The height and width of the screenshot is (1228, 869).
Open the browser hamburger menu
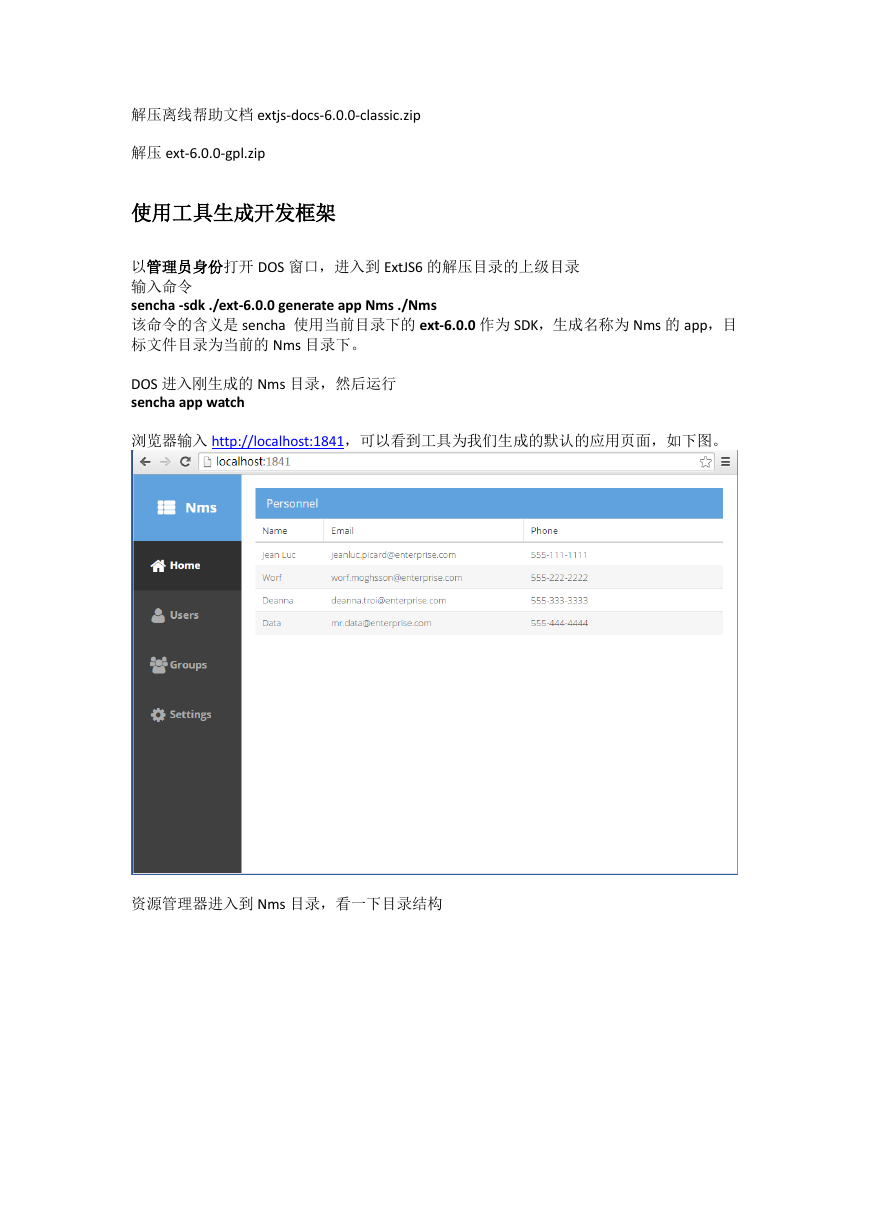726,461
